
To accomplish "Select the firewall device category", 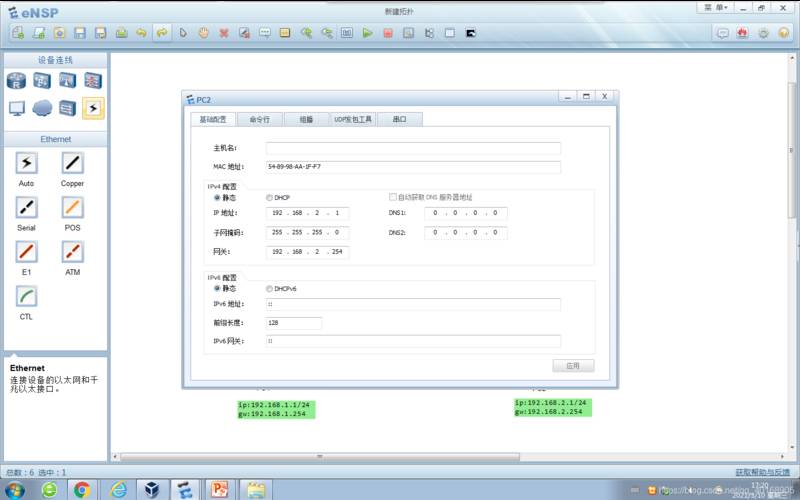I will point(93,81).
